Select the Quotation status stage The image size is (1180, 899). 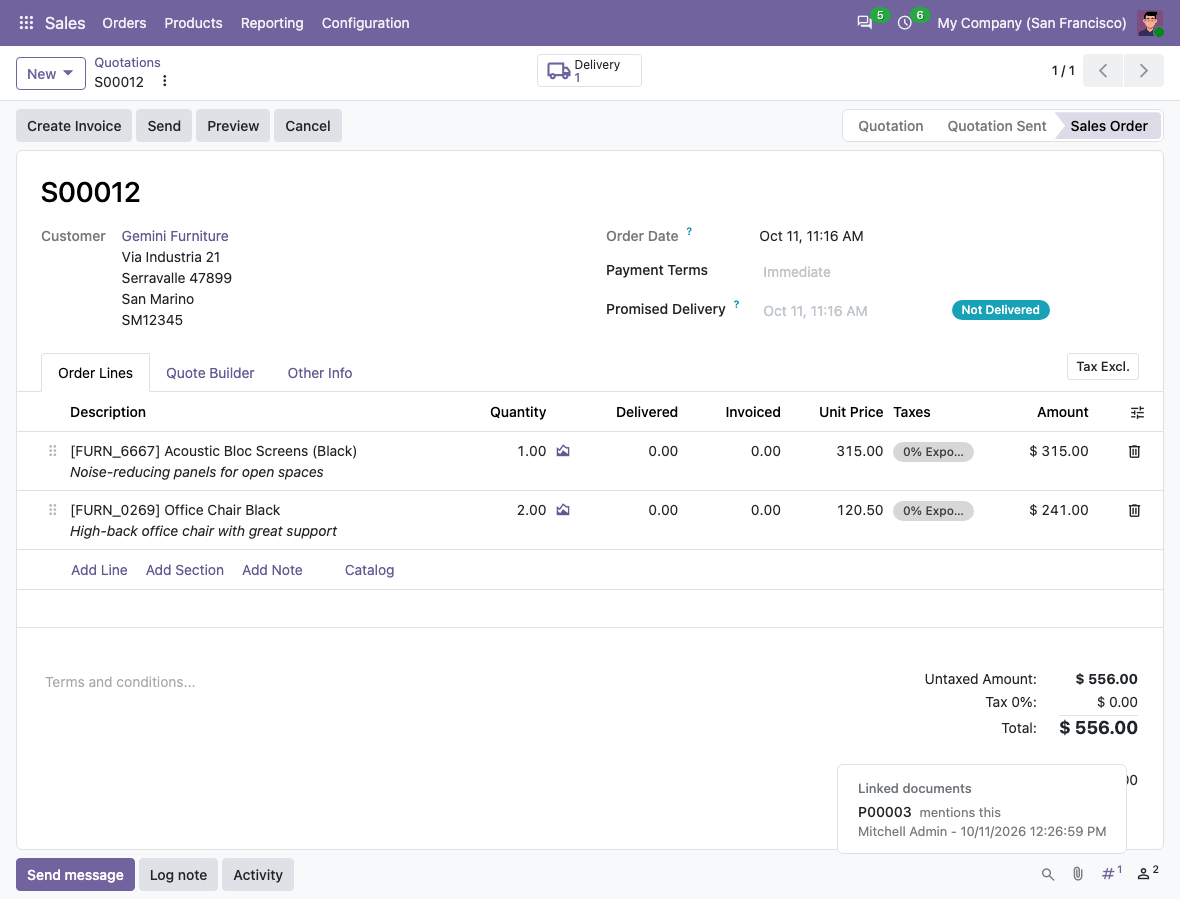pyautogui.click(x=890, y=126)
